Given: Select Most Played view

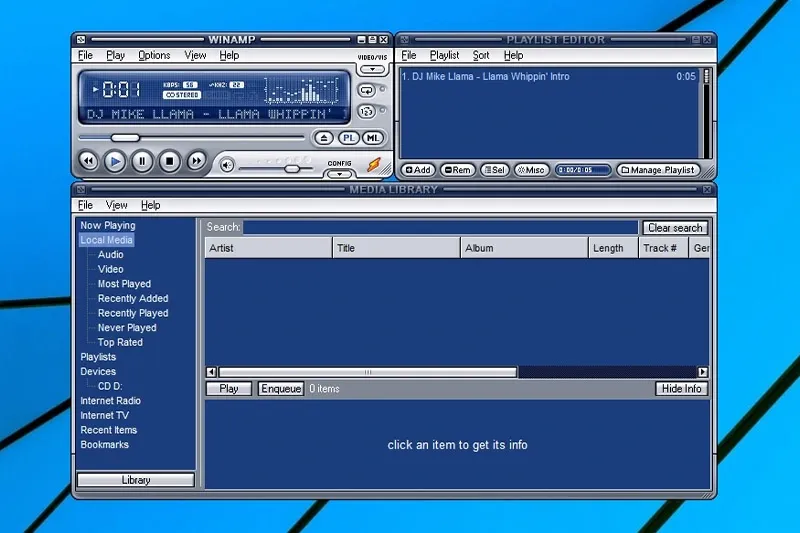Looking at the screenshot, I should 124,284.
